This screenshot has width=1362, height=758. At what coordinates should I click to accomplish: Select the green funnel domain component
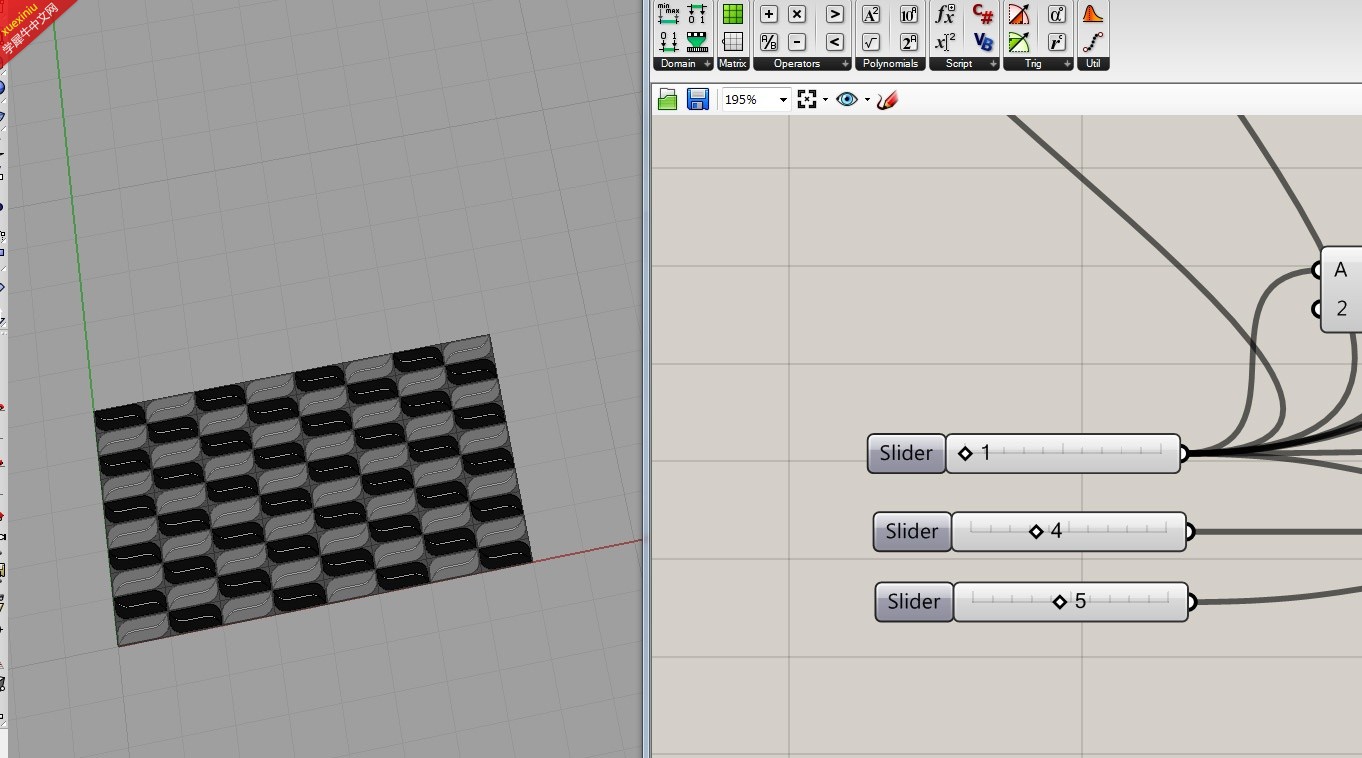click(697, 42)
